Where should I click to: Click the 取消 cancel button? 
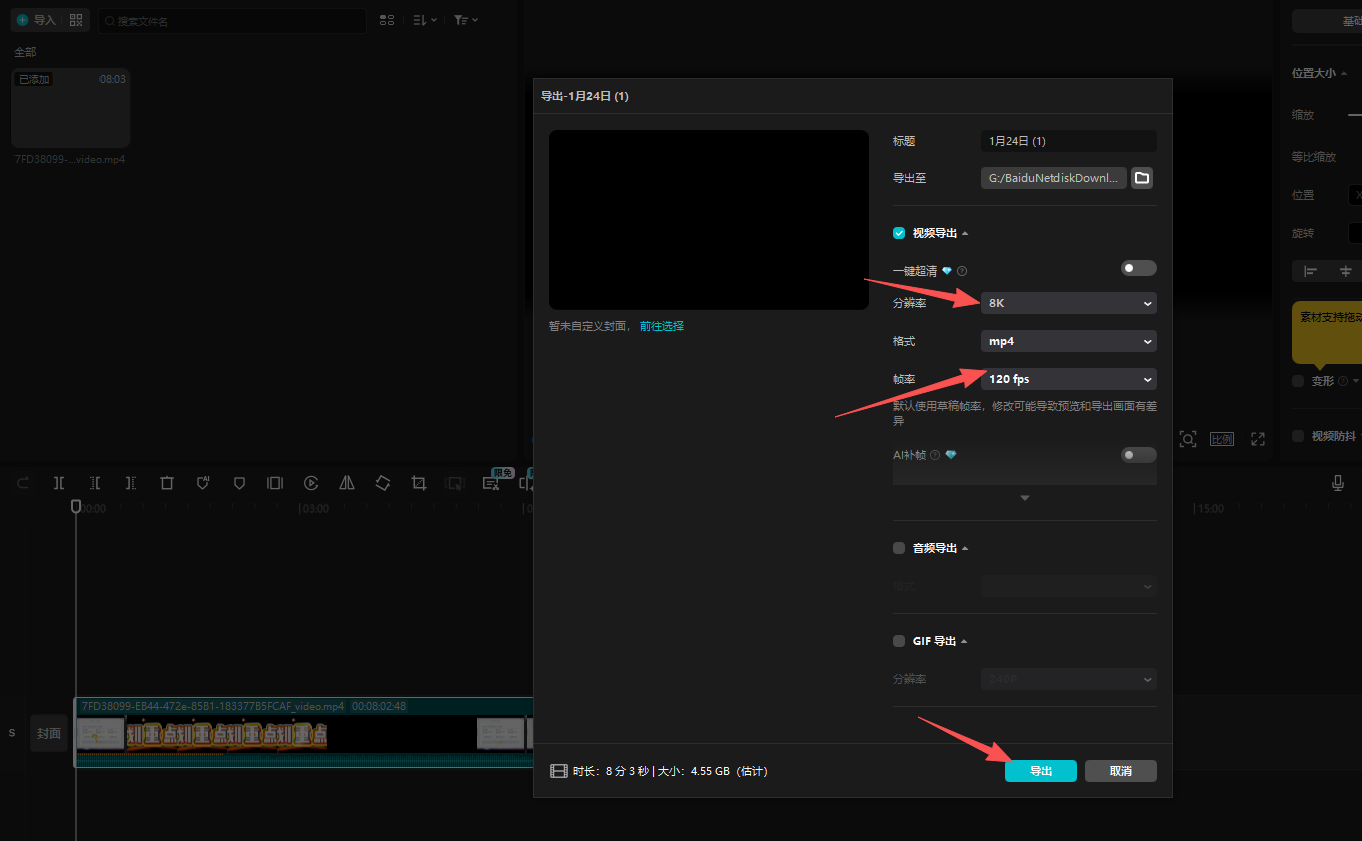[x=1120, y=771]
